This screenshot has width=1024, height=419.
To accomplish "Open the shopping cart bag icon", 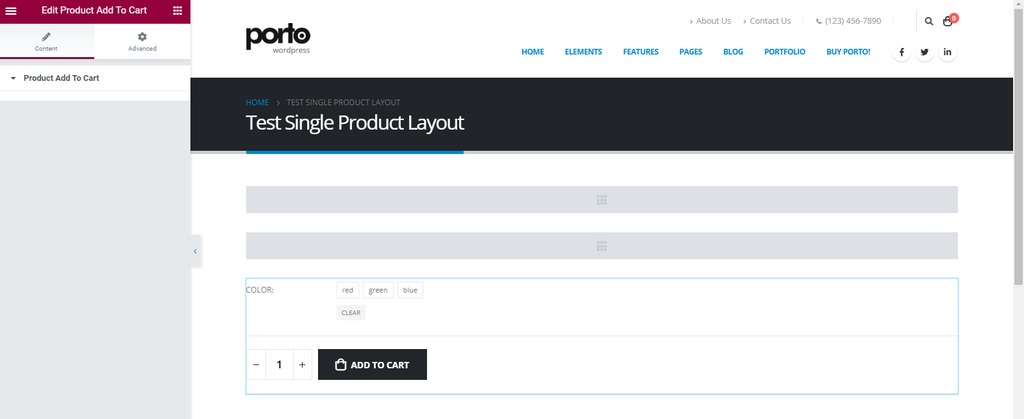I will pos(948,22).
